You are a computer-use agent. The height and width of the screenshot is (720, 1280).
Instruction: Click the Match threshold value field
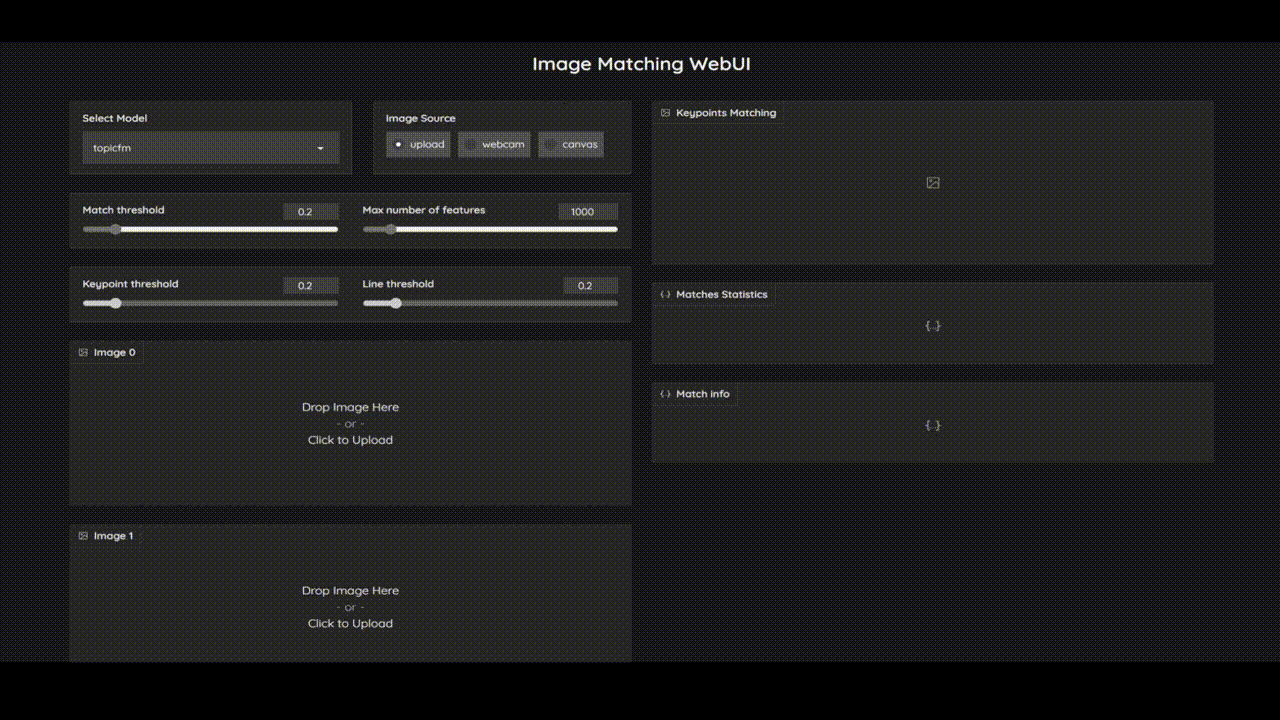tap(310, 212)
